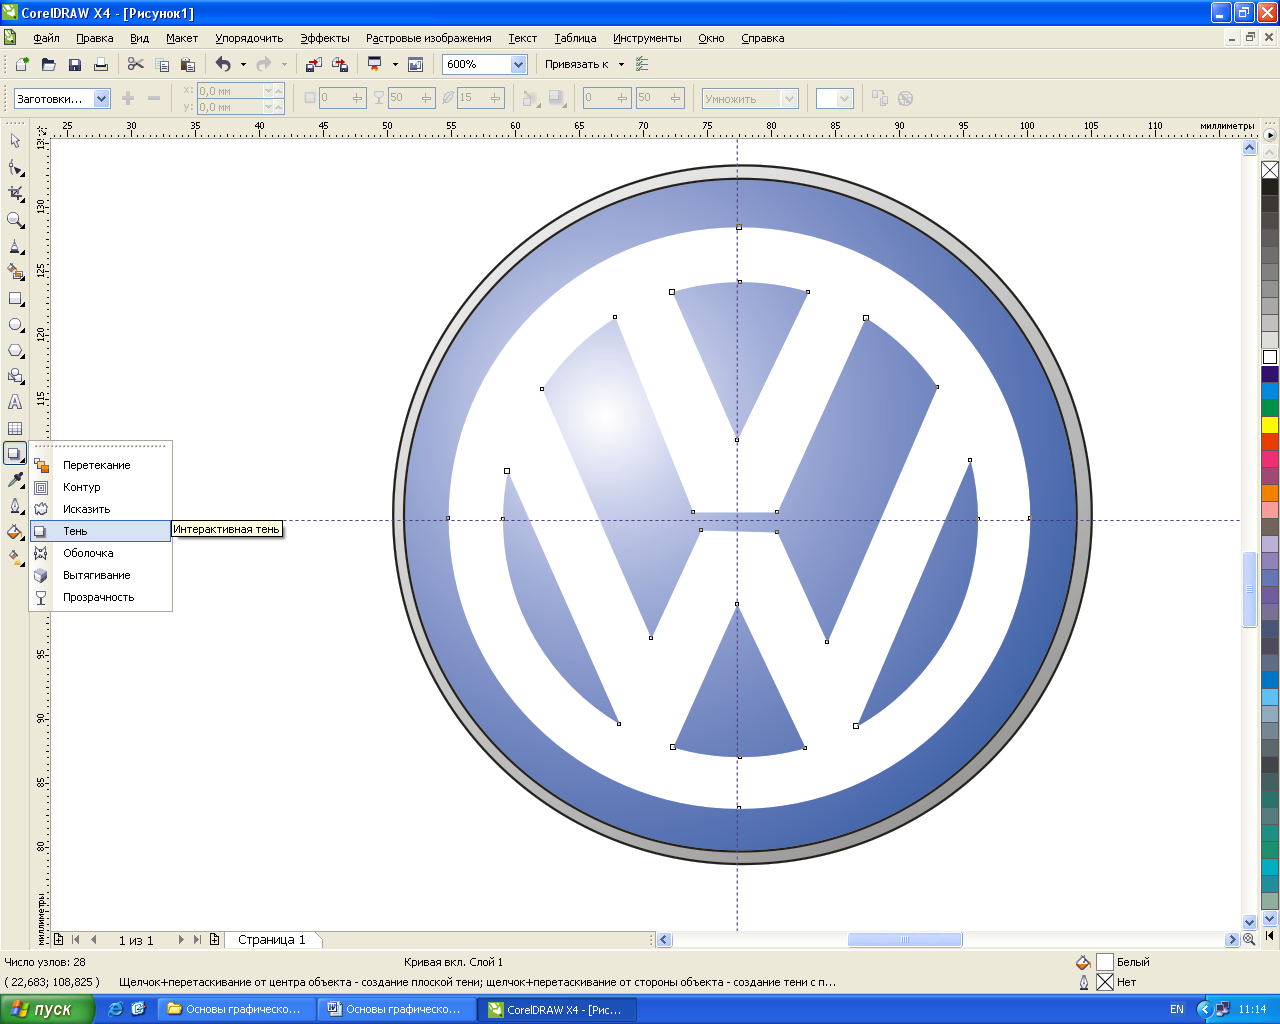Select the Freehand drawing tool

pos(15,245)
